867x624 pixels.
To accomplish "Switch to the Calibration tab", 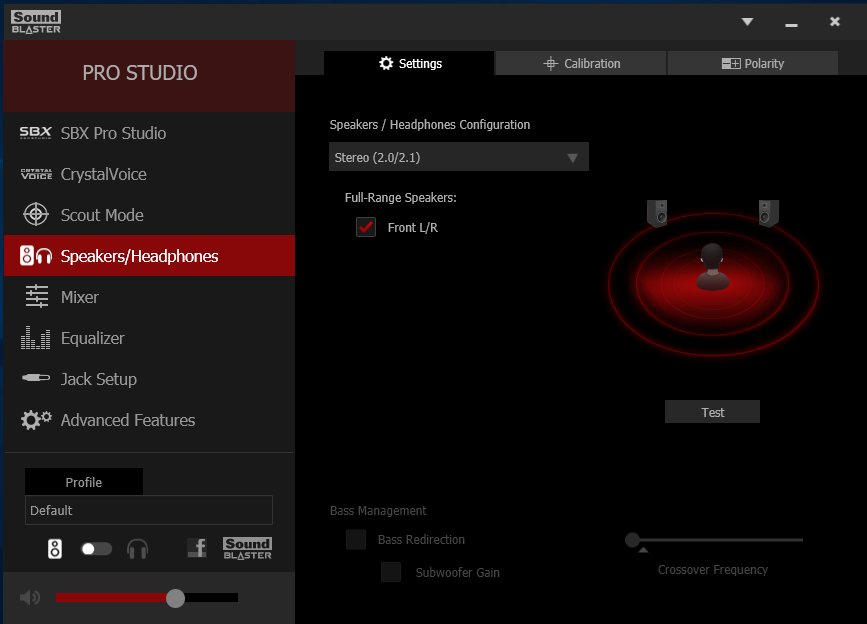I will pos(579,63).
